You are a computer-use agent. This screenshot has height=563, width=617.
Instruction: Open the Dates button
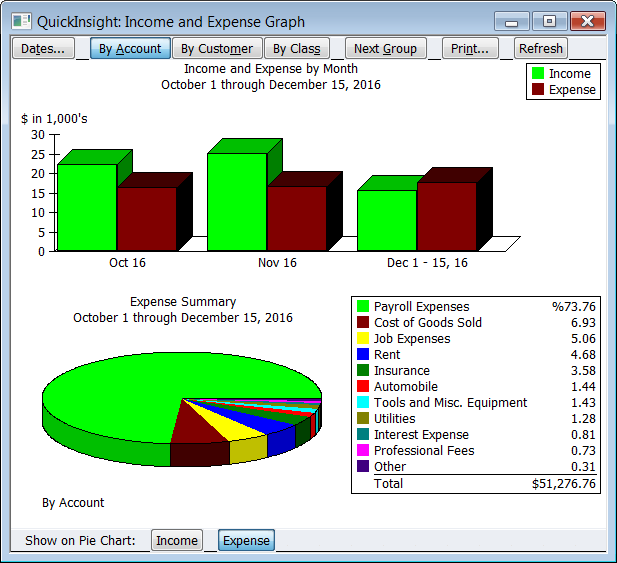tap(43, 48)
